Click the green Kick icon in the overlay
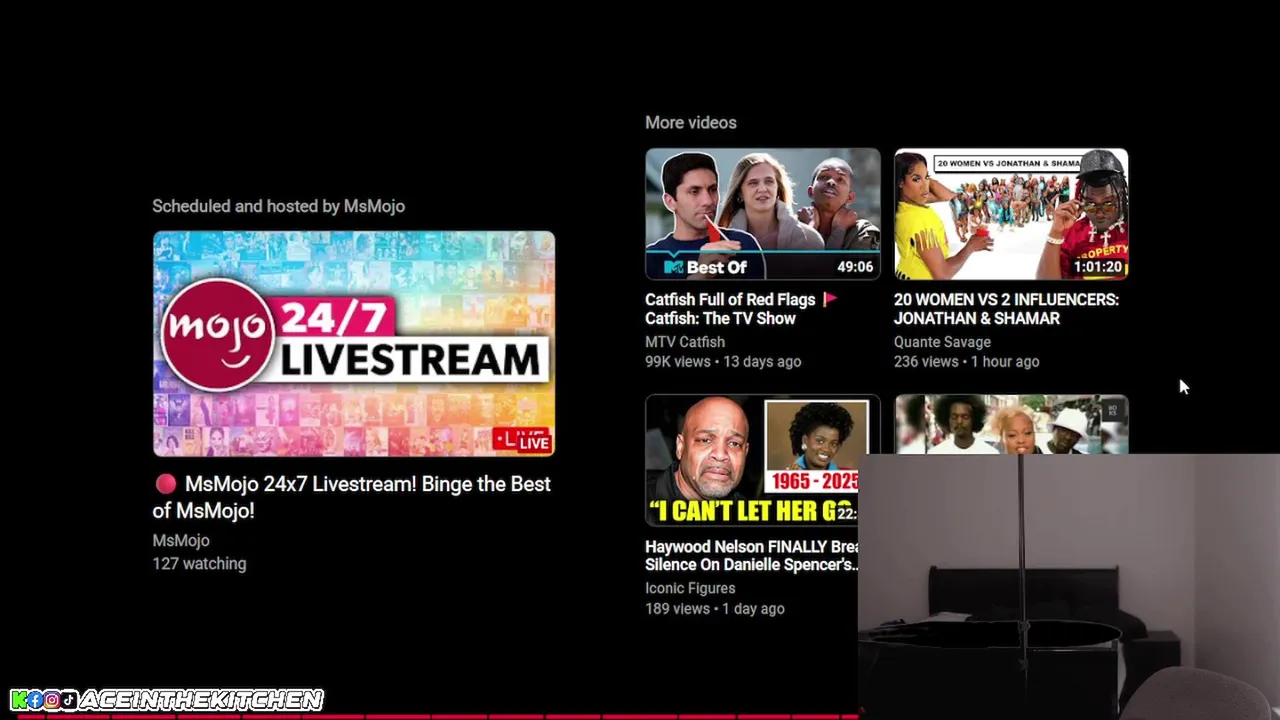Viewport: 1280px width, 720px height. (x=19, y=700)
